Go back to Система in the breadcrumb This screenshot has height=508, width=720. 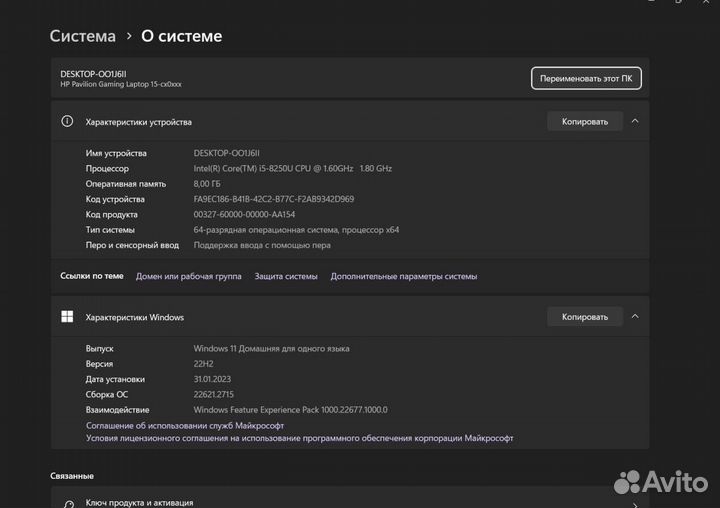[83, 36]
